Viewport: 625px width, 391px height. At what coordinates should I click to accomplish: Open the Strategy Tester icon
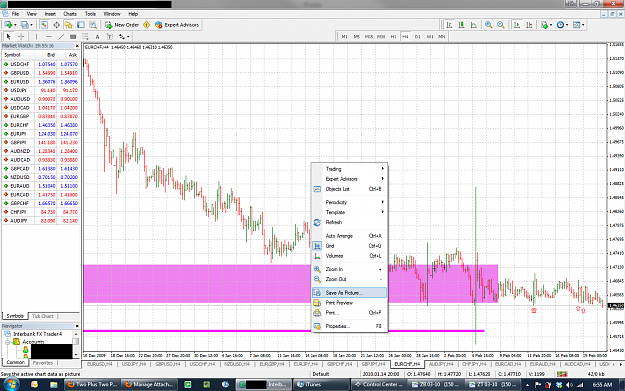click(93, 25)
